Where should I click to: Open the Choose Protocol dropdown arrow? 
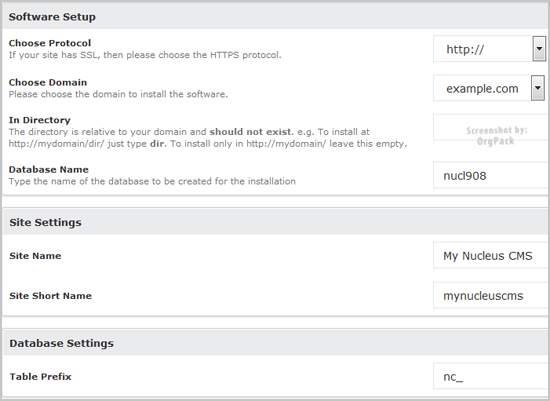pyautogui.click(x=539, y=49)
